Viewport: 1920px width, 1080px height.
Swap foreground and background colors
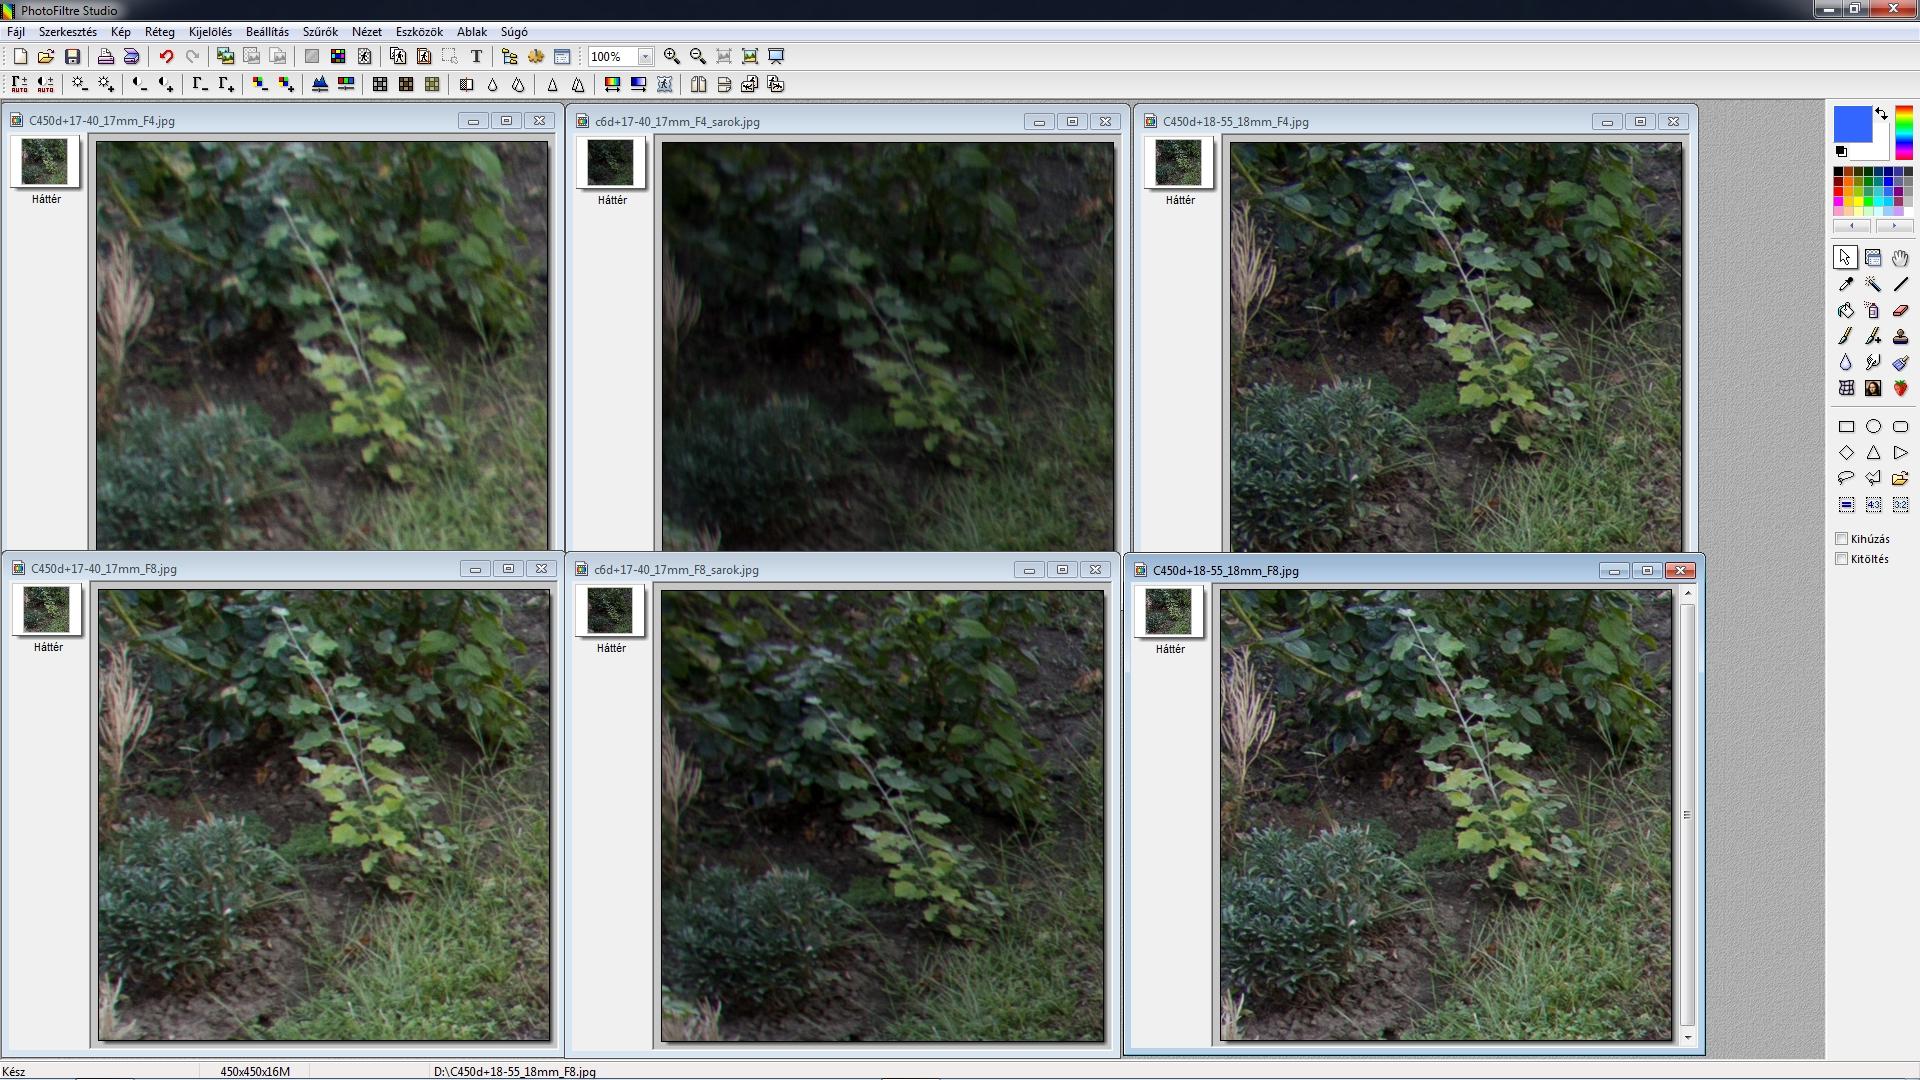[1882, 113]
